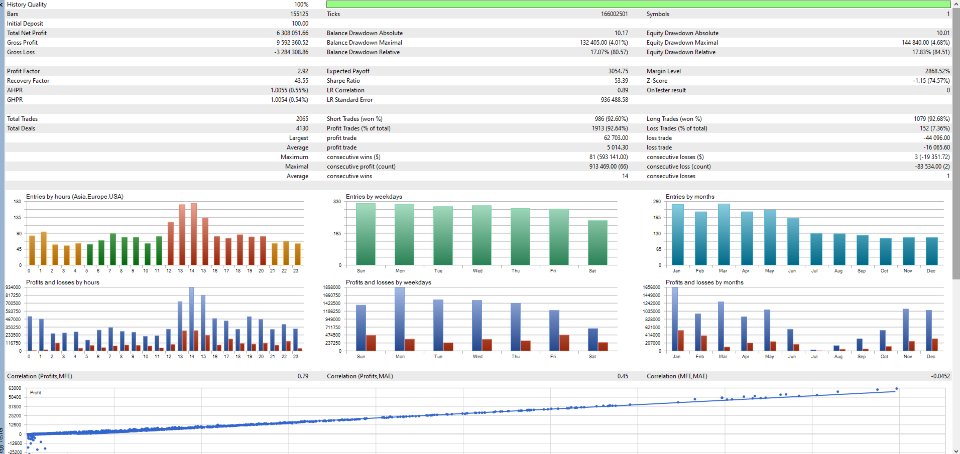
Task: Click the Balance Drawdown Relative label
Action: [x=363, y=53]
